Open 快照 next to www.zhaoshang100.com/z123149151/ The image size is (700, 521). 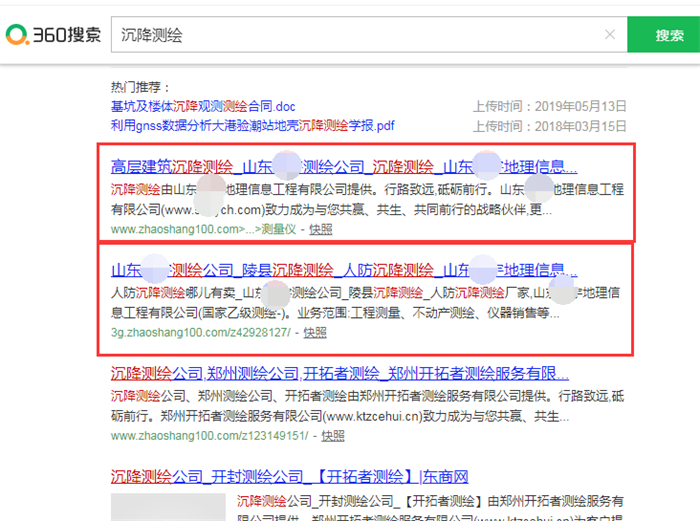coord(333,436)
